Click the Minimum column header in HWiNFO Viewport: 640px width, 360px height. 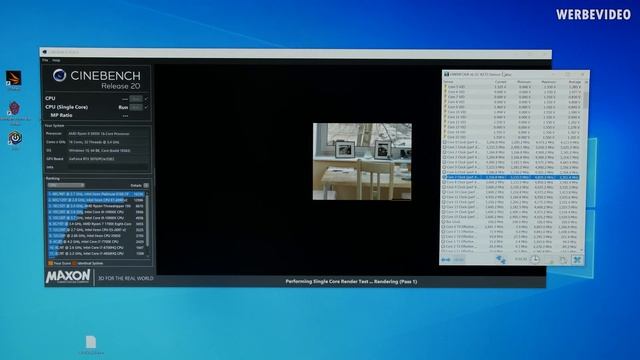524,82
